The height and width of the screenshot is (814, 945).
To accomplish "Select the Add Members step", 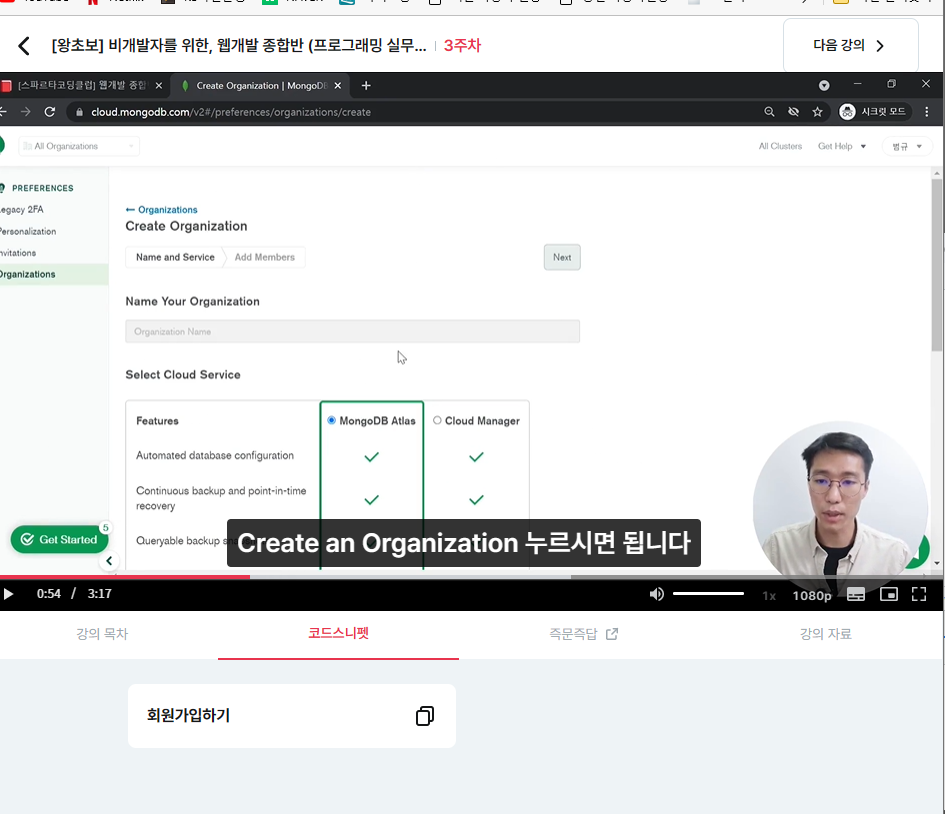I will (265, 257).
